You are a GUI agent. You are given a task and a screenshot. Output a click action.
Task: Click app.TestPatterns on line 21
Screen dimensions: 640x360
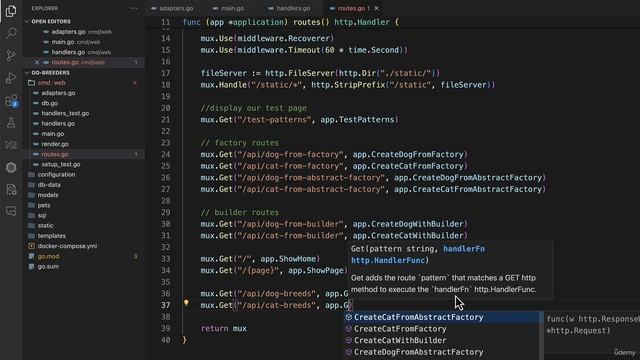click(x=358, y=120)
